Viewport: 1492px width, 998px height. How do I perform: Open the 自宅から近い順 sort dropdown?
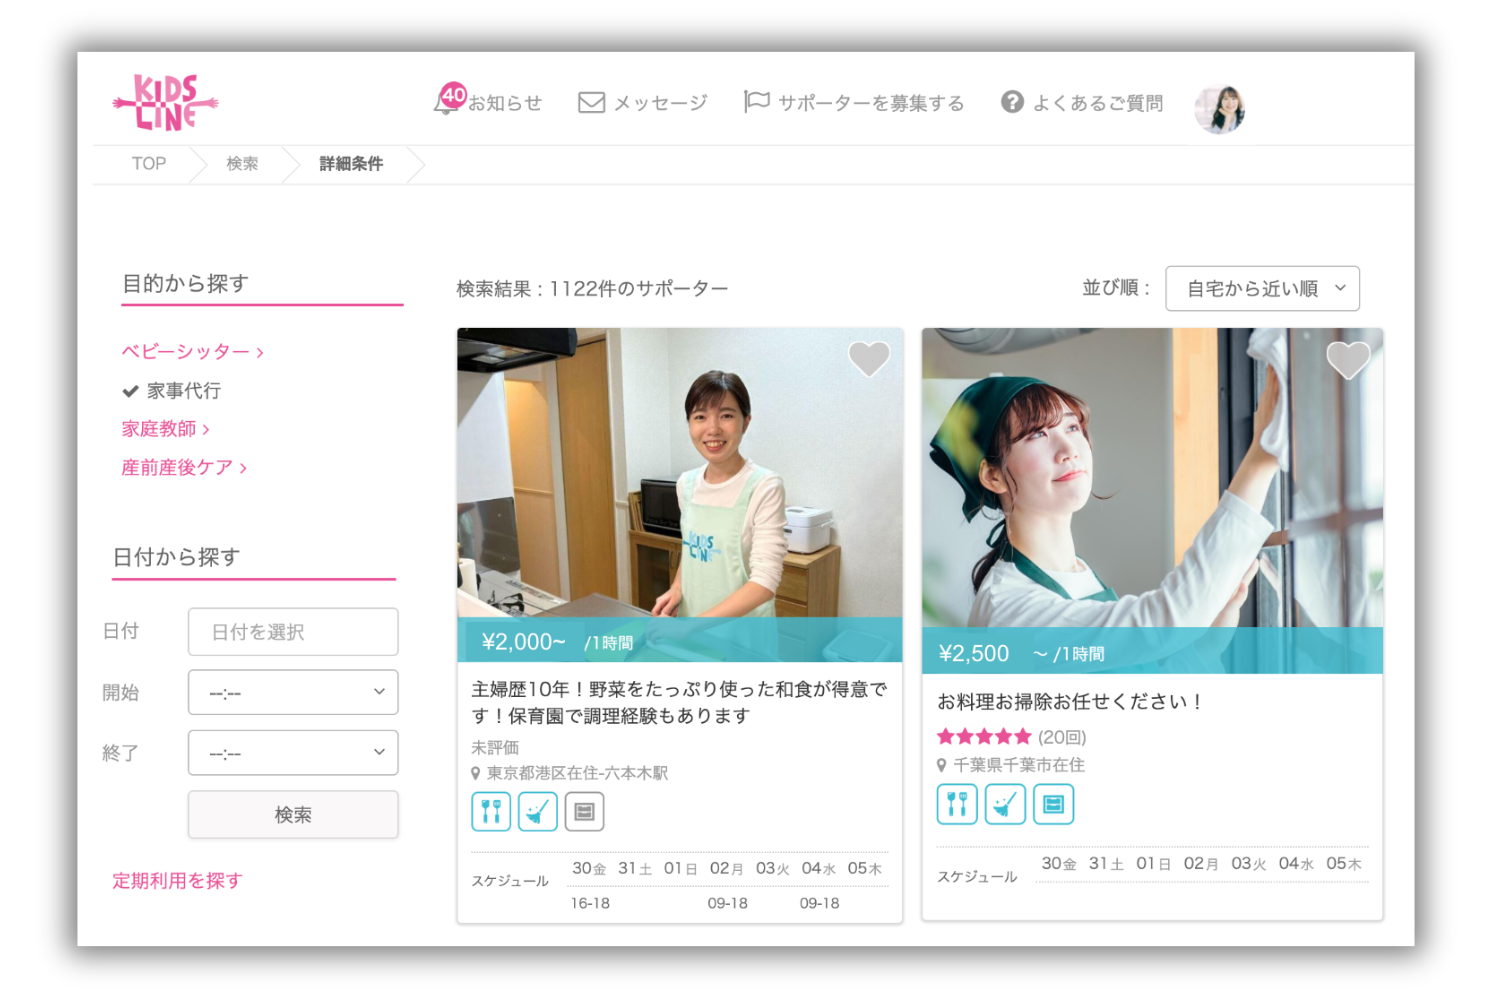click(1262, 289)
